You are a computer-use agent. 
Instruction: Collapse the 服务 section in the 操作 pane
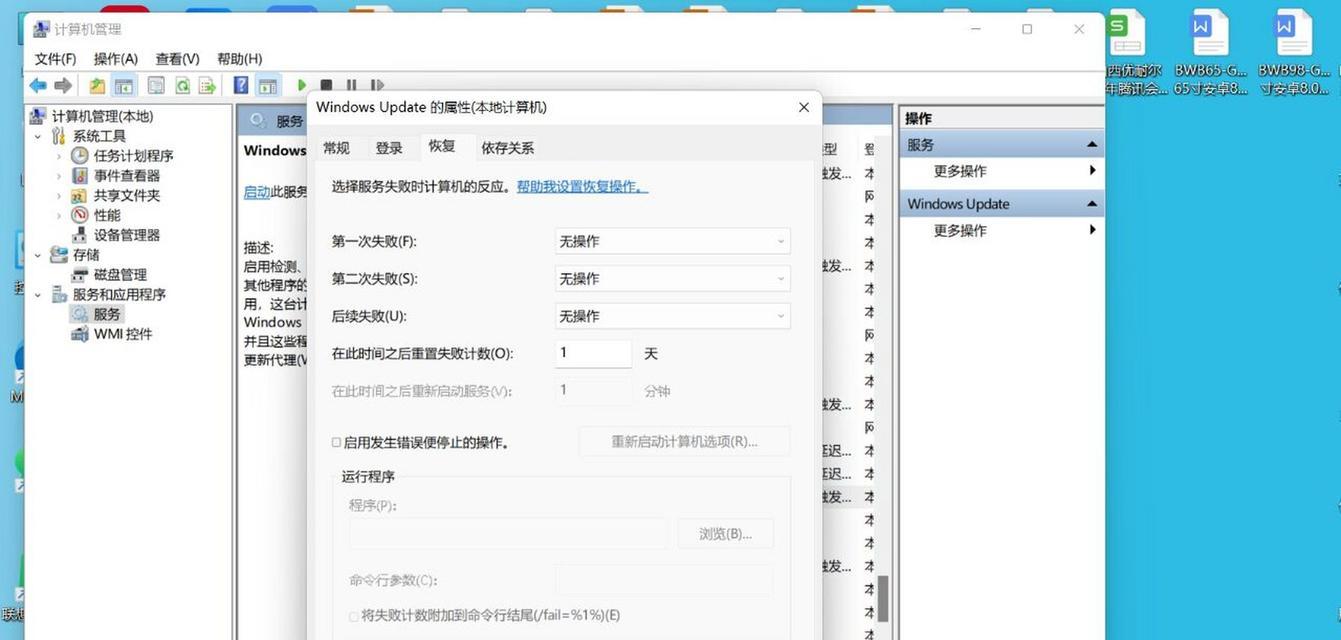(1092, 145)
